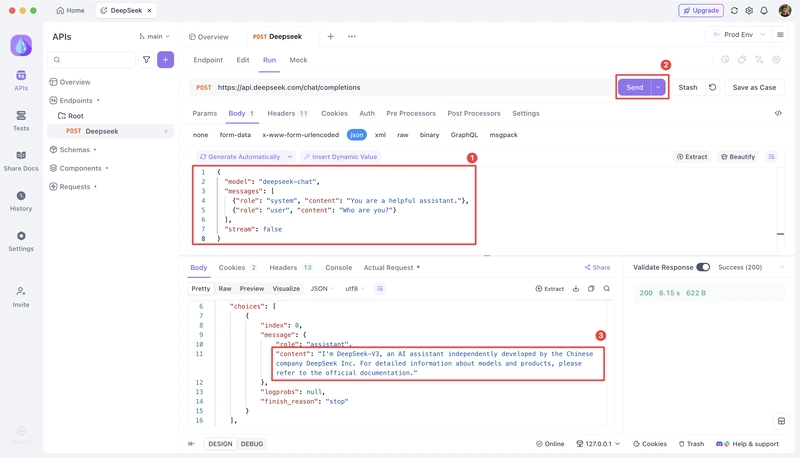Click the word-wrap icon in the request body toolbar
This screenshot has width=800, height=458.
(x=771, y=157)
